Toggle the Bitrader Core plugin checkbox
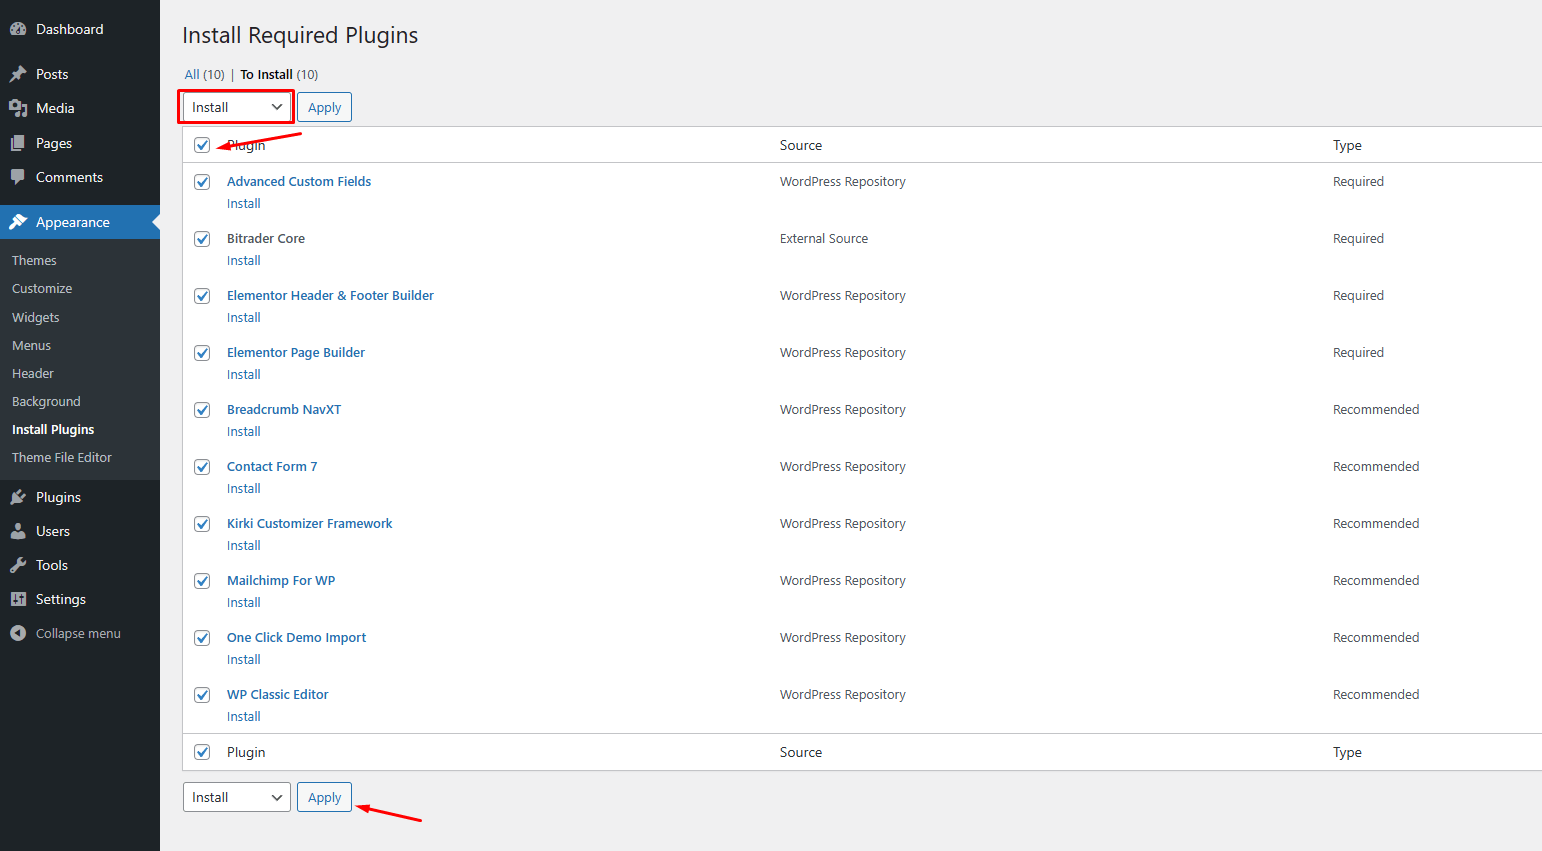 [x=202, y=239]
